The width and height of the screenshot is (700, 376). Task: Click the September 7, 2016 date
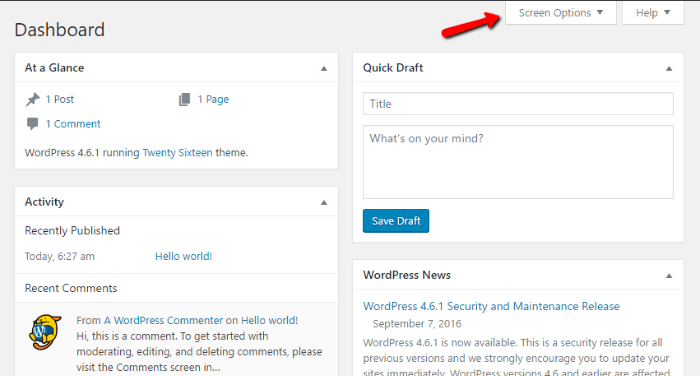[417, 324]
